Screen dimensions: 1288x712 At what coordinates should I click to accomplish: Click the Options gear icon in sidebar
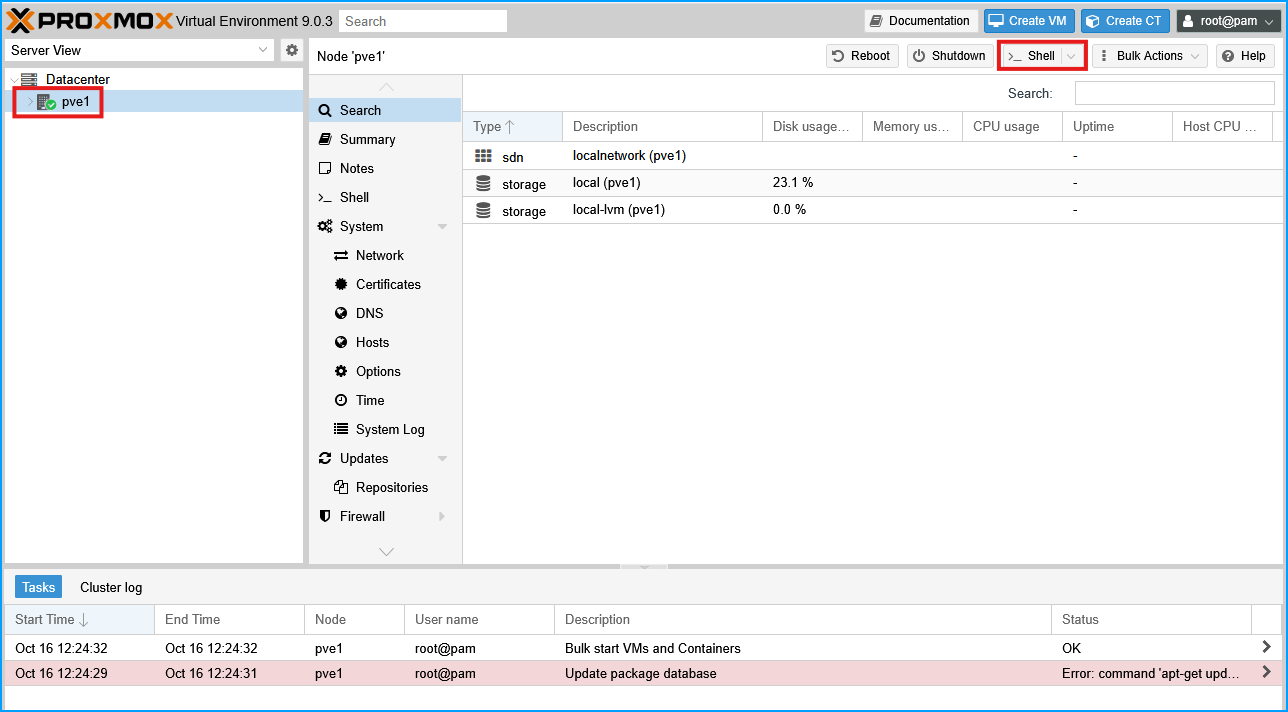(340, 371)
